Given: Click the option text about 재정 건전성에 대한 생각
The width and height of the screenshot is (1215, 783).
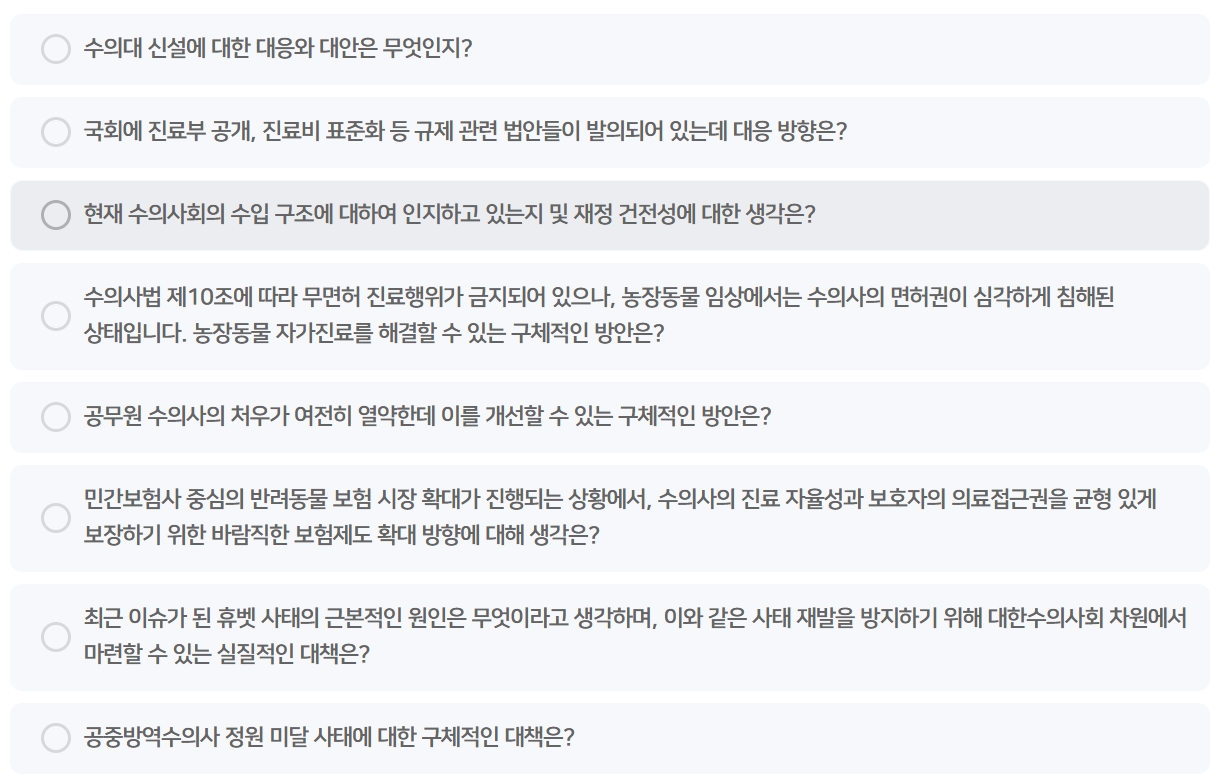Looking at the screenshot, I should [x=449, y=215].
